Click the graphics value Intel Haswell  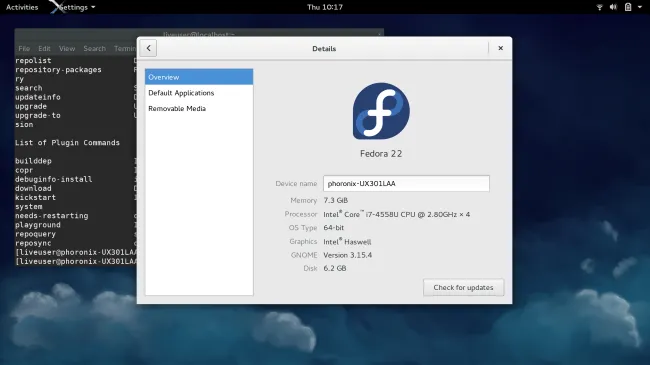point(347,241)
